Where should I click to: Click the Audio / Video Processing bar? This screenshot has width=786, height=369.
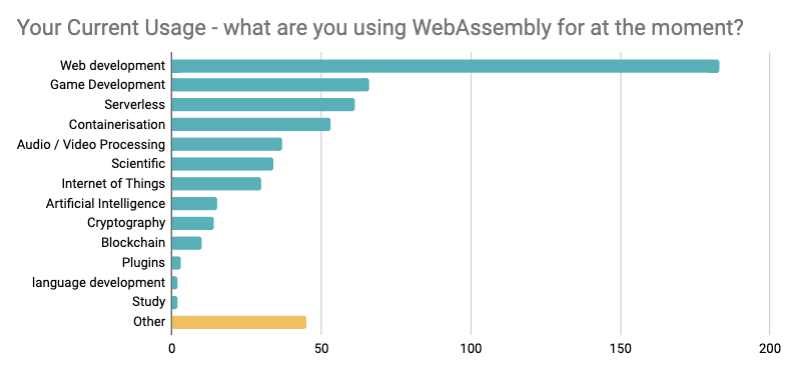pos(227,144)
